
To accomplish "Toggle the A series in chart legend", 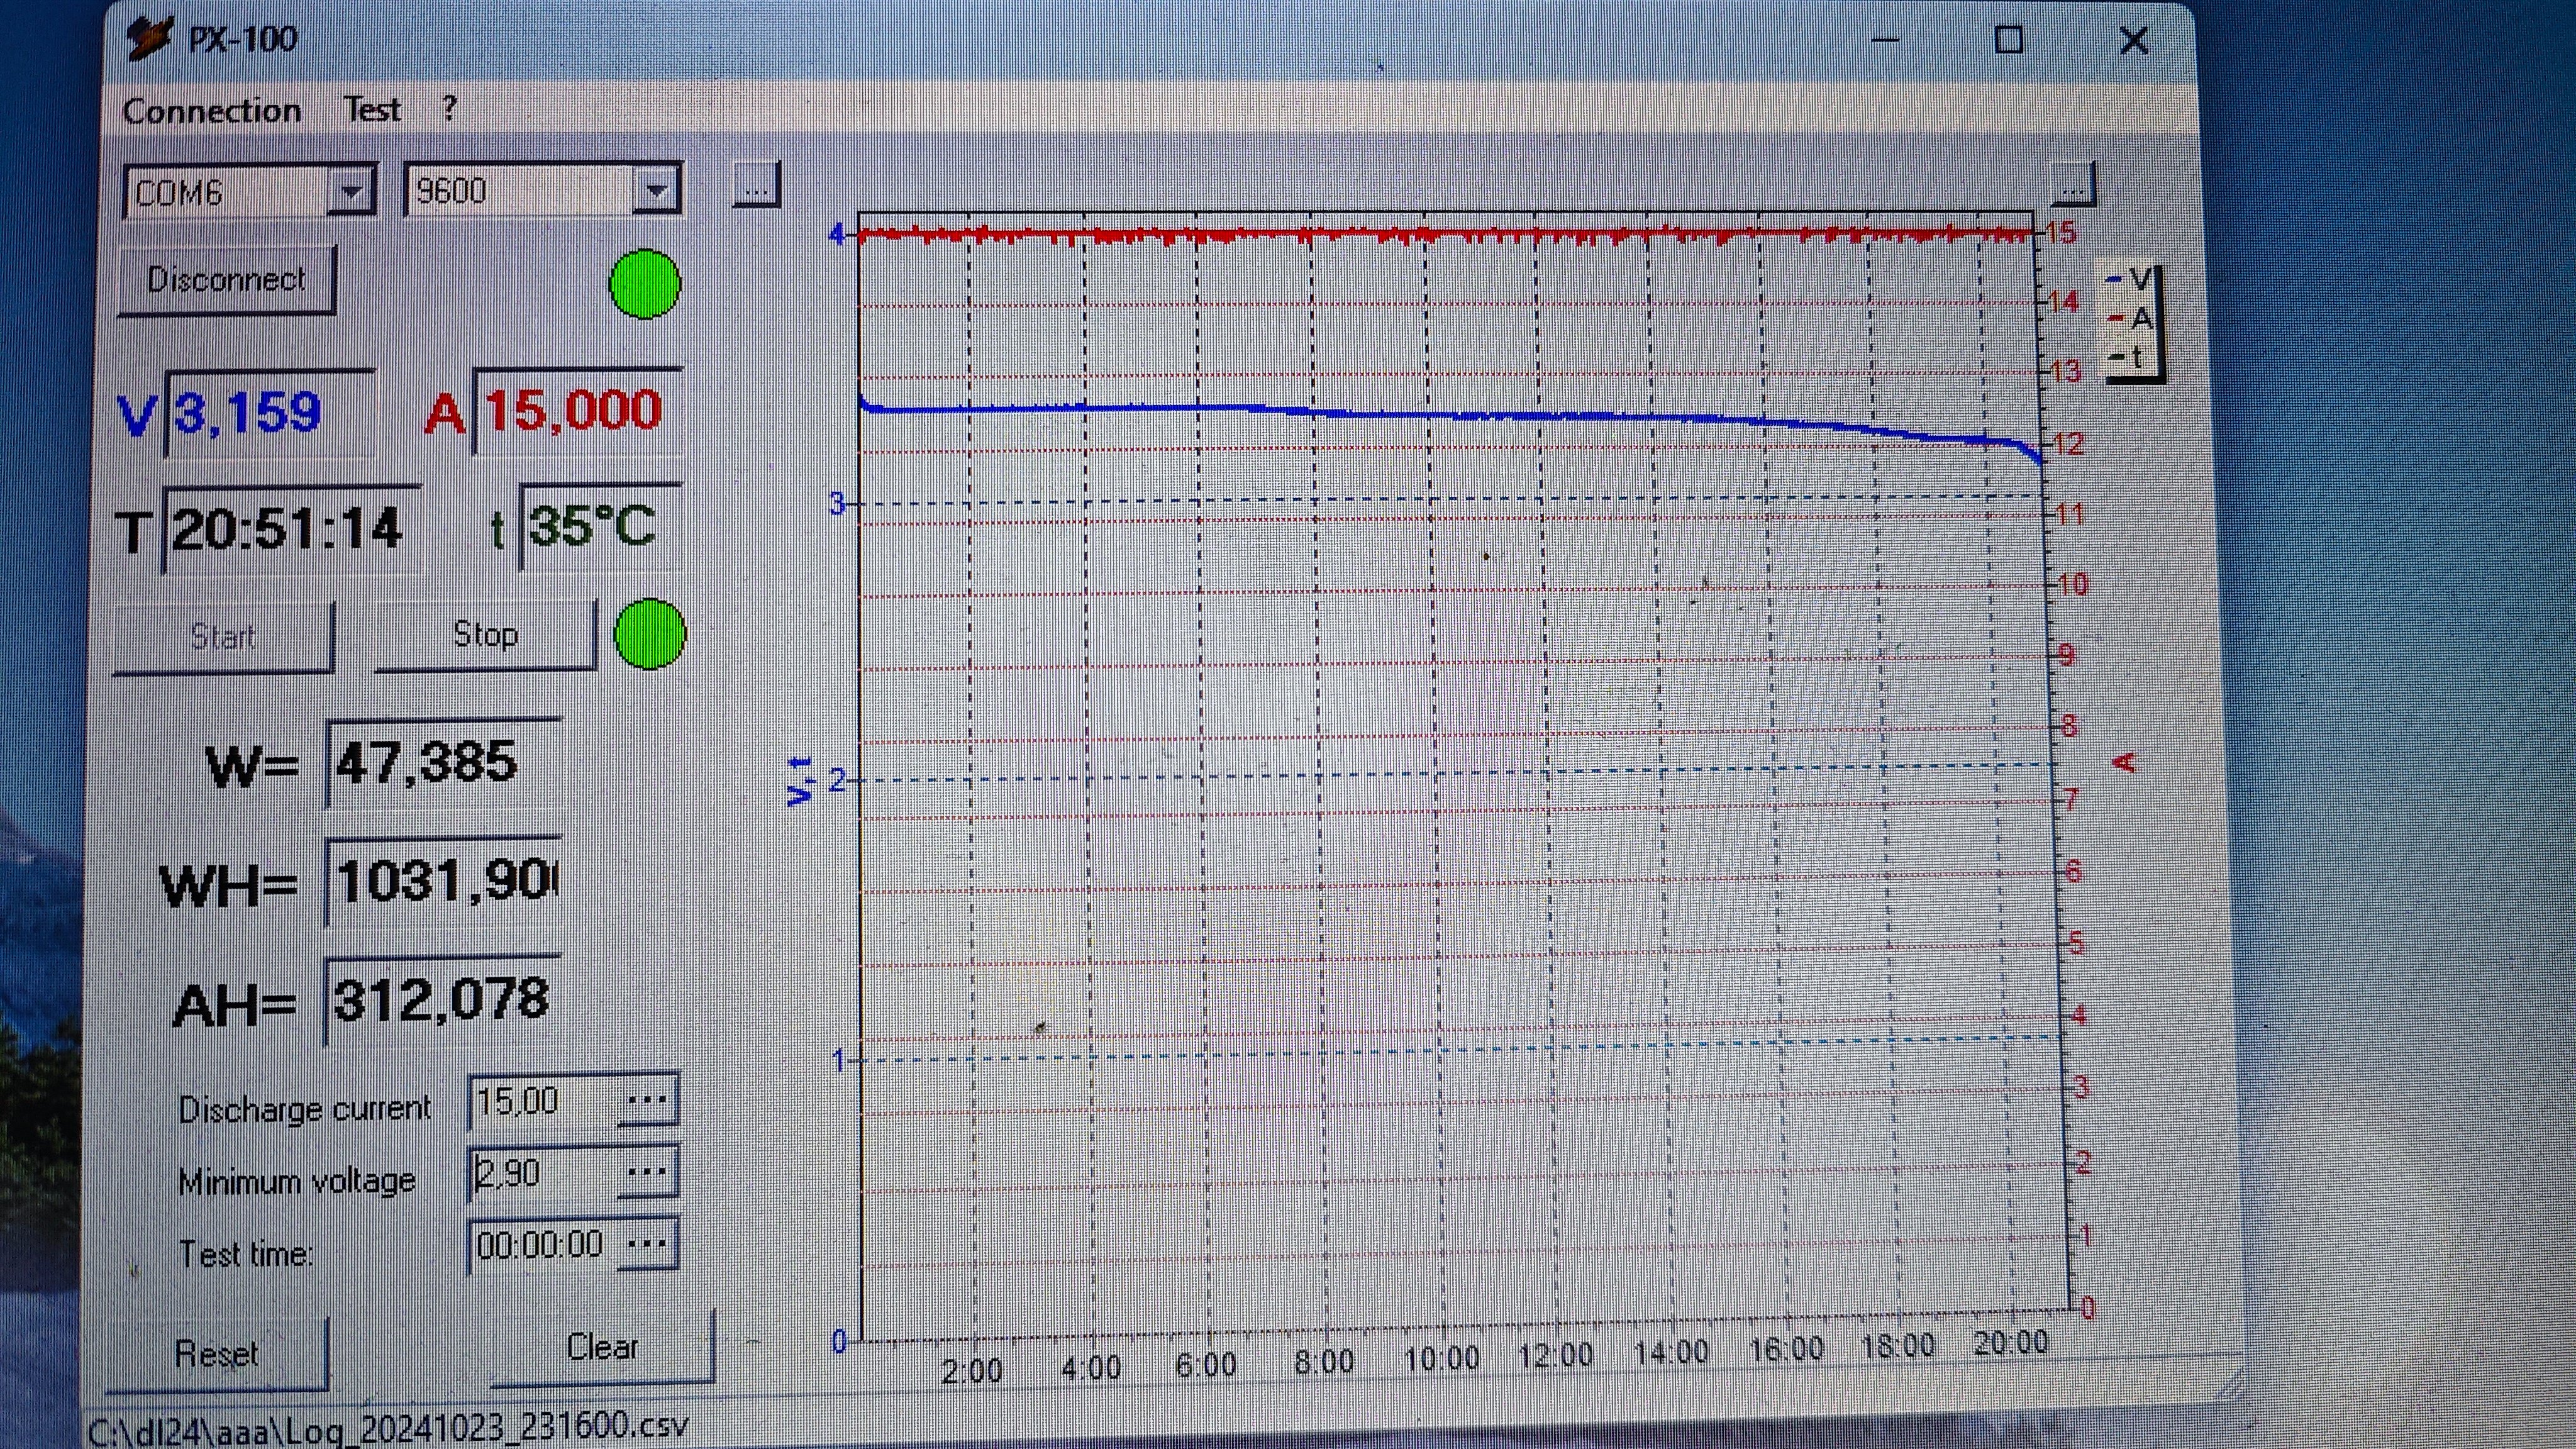I will [x=2131, y=319].
